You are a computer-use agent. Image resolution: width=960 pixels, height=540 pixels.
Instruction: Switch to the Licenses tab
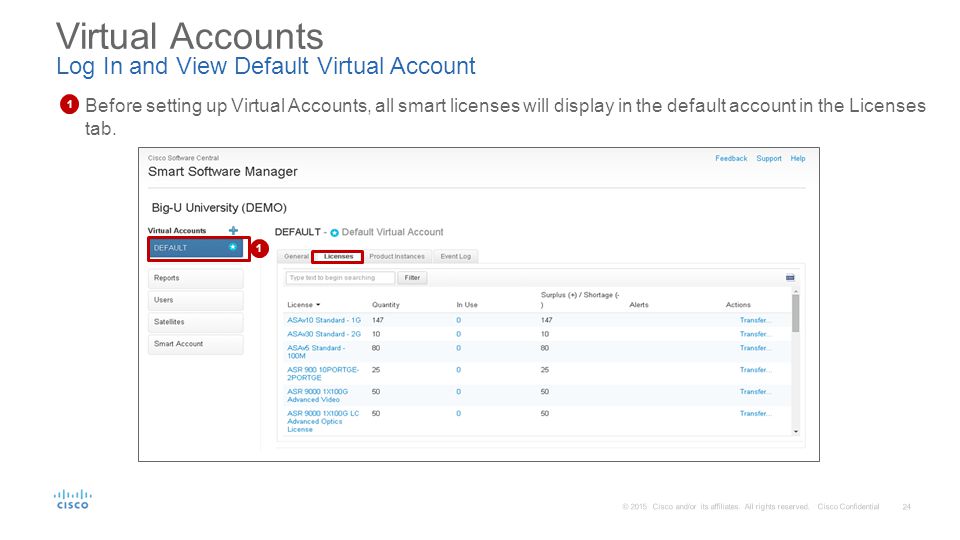(x=338, y=257)
